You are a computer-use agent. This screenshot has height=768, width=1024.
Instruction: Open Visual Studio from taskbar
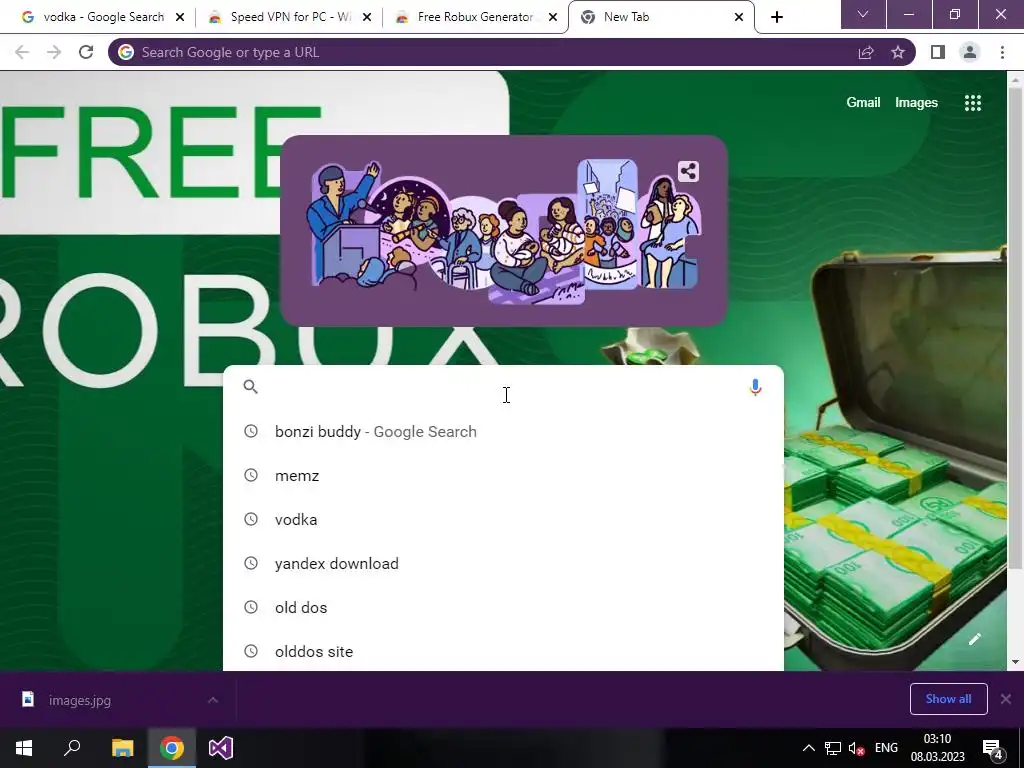click(221, 748)
